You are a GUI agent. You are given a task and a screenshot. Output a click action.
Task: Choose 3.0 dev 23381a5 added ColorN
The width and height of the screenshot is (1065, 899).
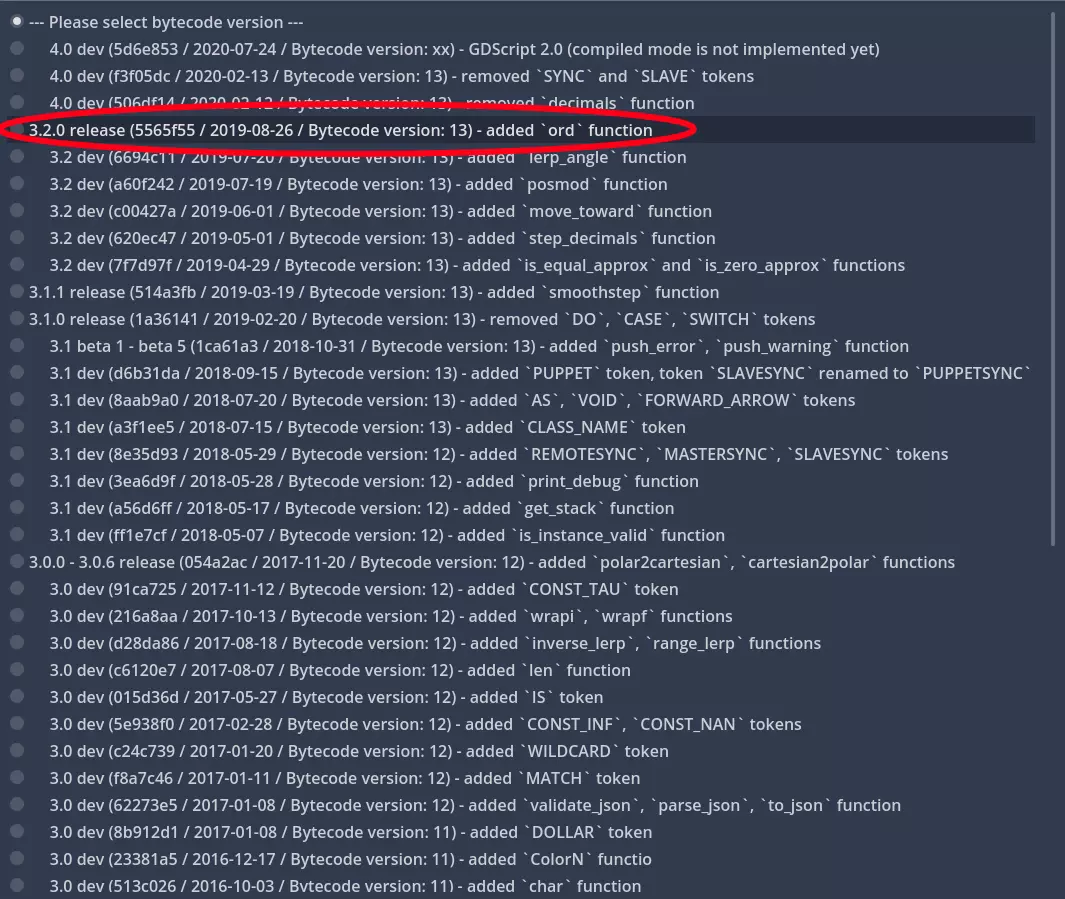522,859
